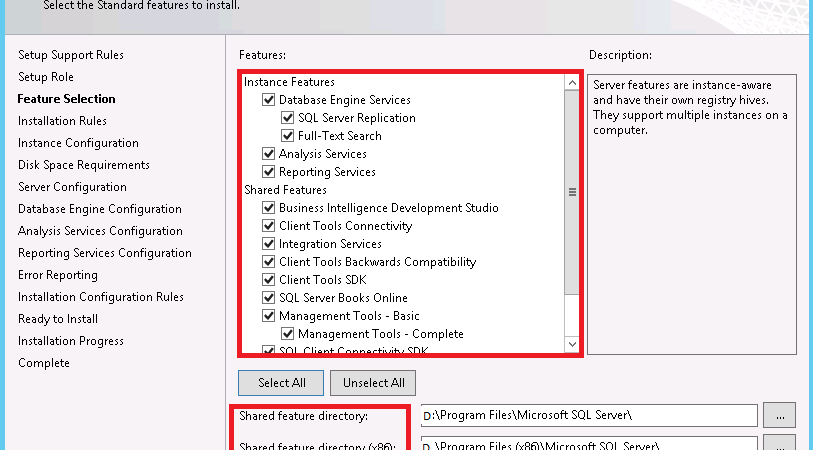Select the Feature Selection step

coord(66,99)
